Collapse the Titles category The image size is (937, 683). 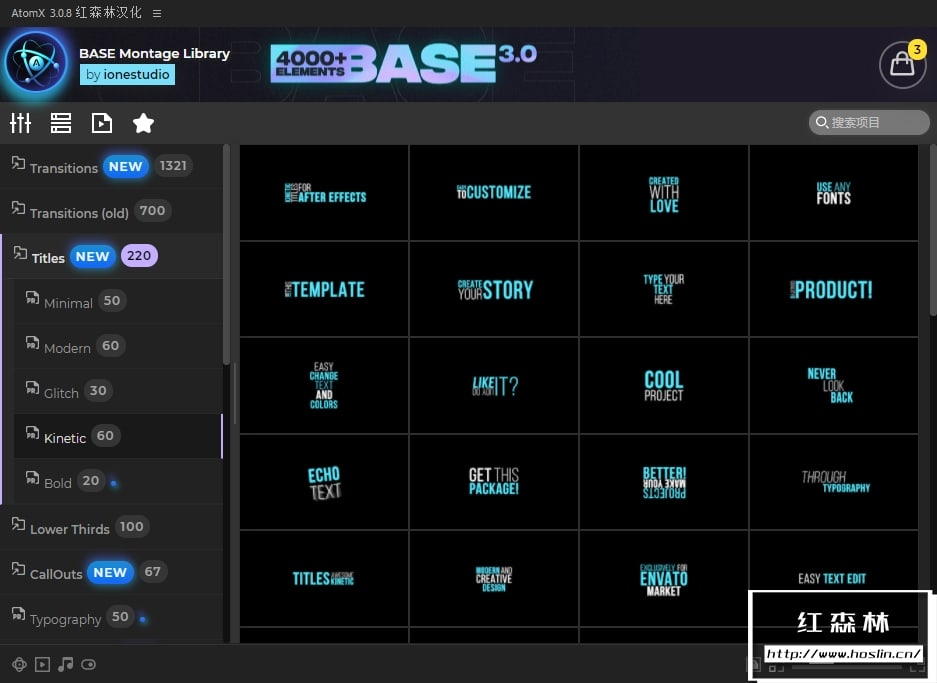pyautogui.click(x=112, y=256)
